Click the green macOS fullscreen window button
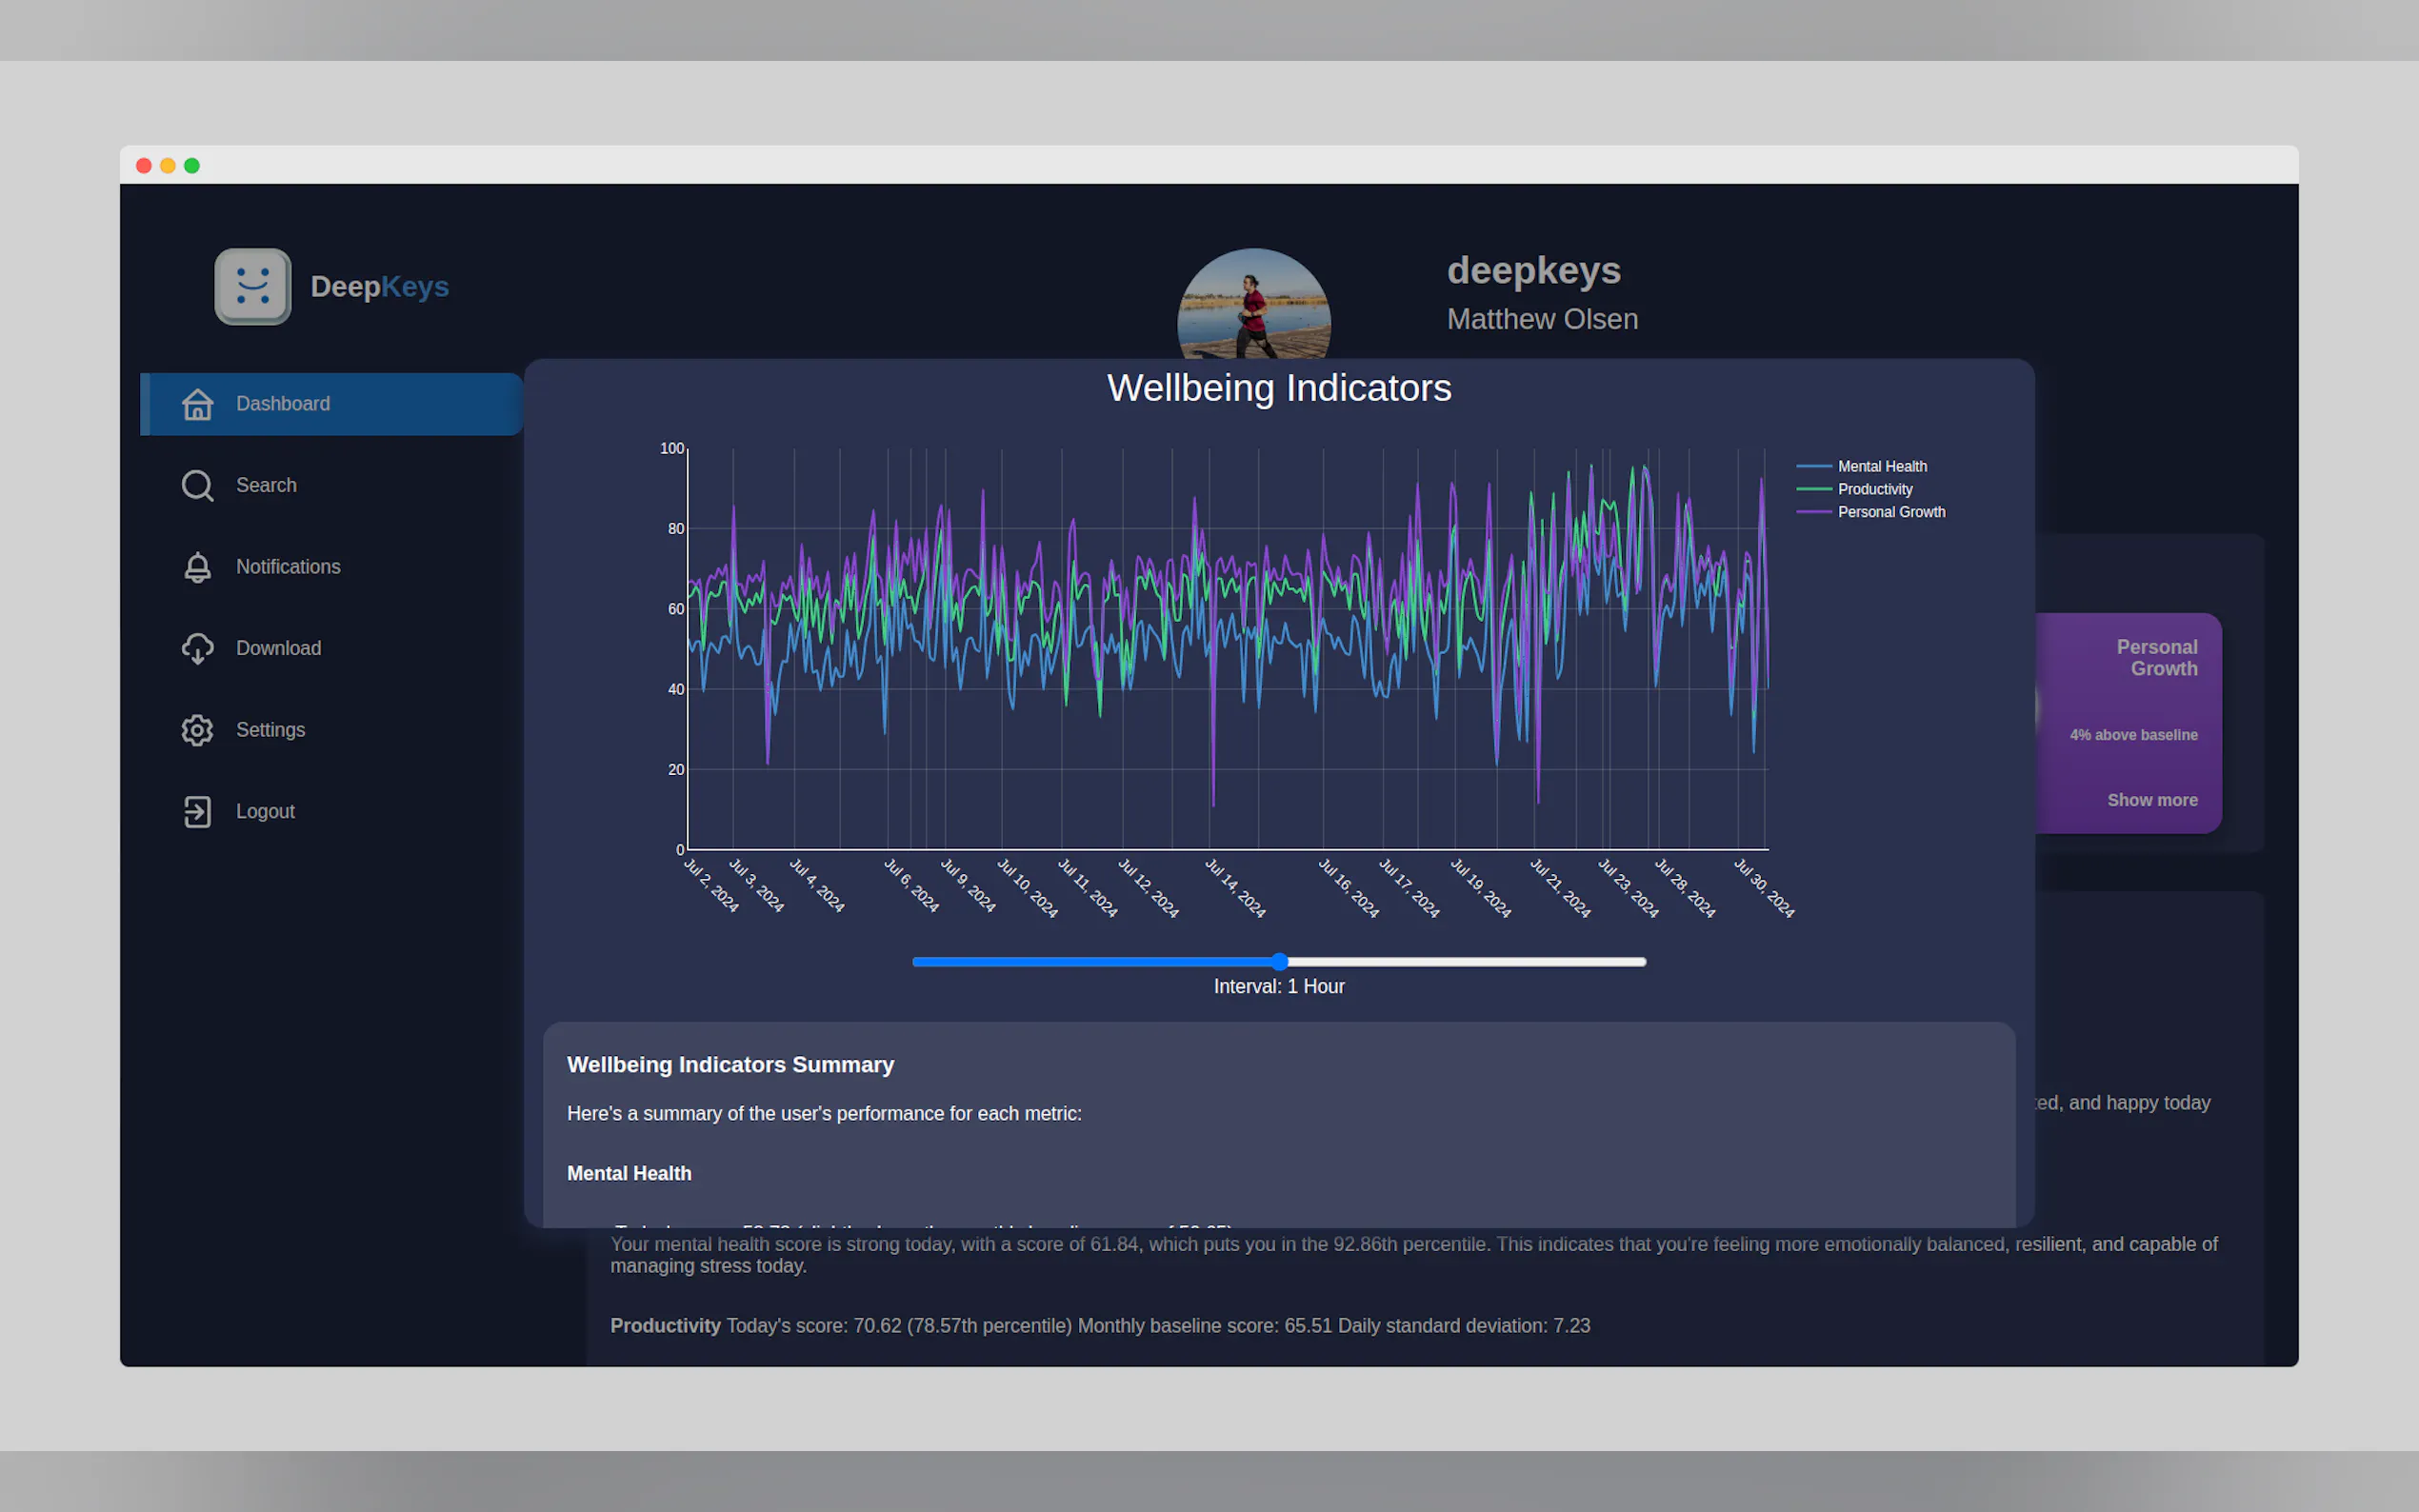 [x=192, y=166]
